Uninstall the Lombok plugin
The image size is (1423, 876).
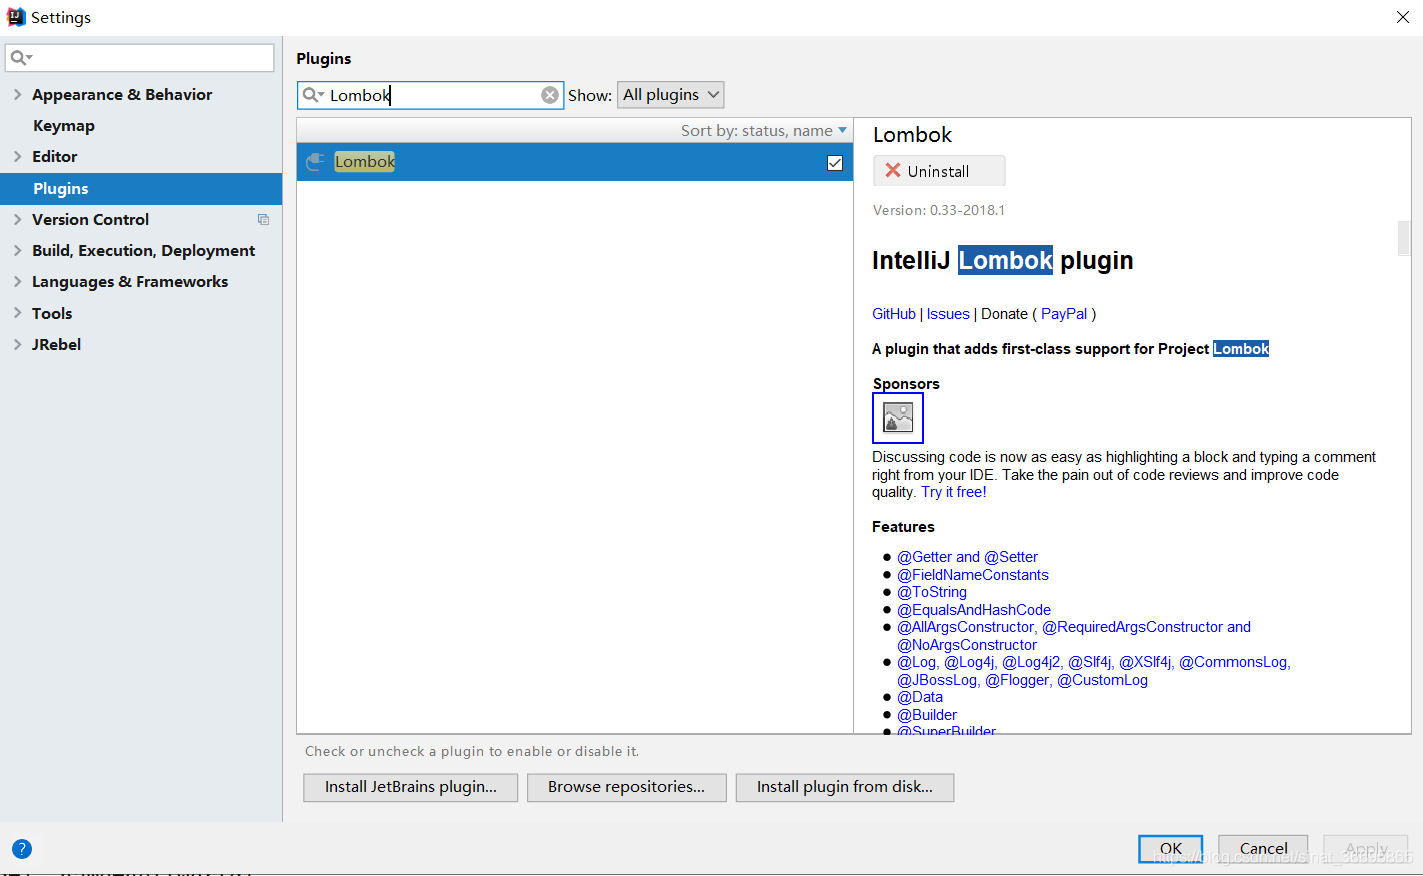coord(939,171)
